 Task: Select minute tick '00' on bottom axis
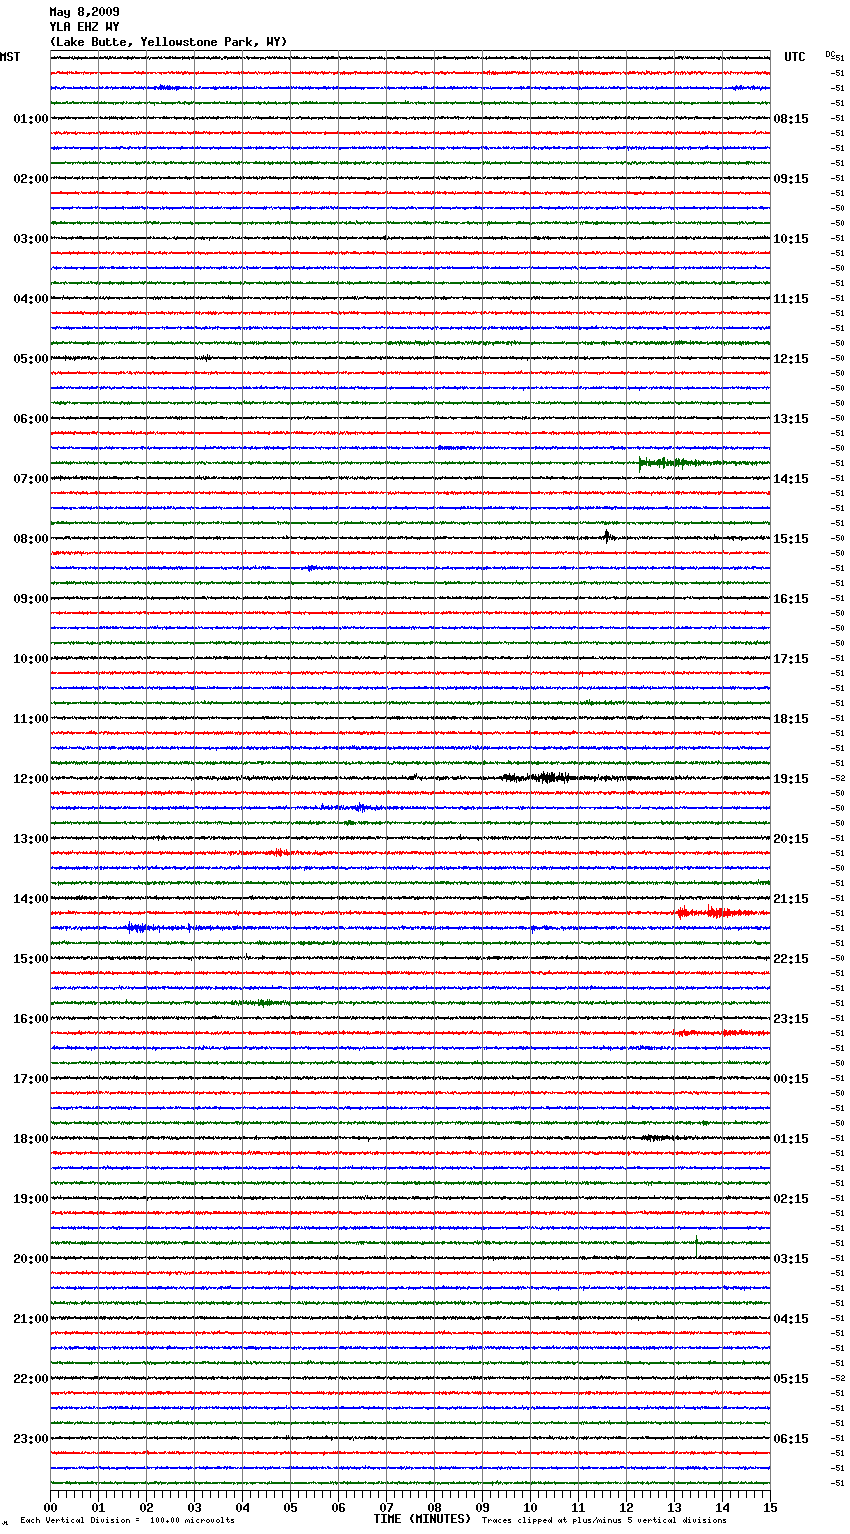[50, 1507]
